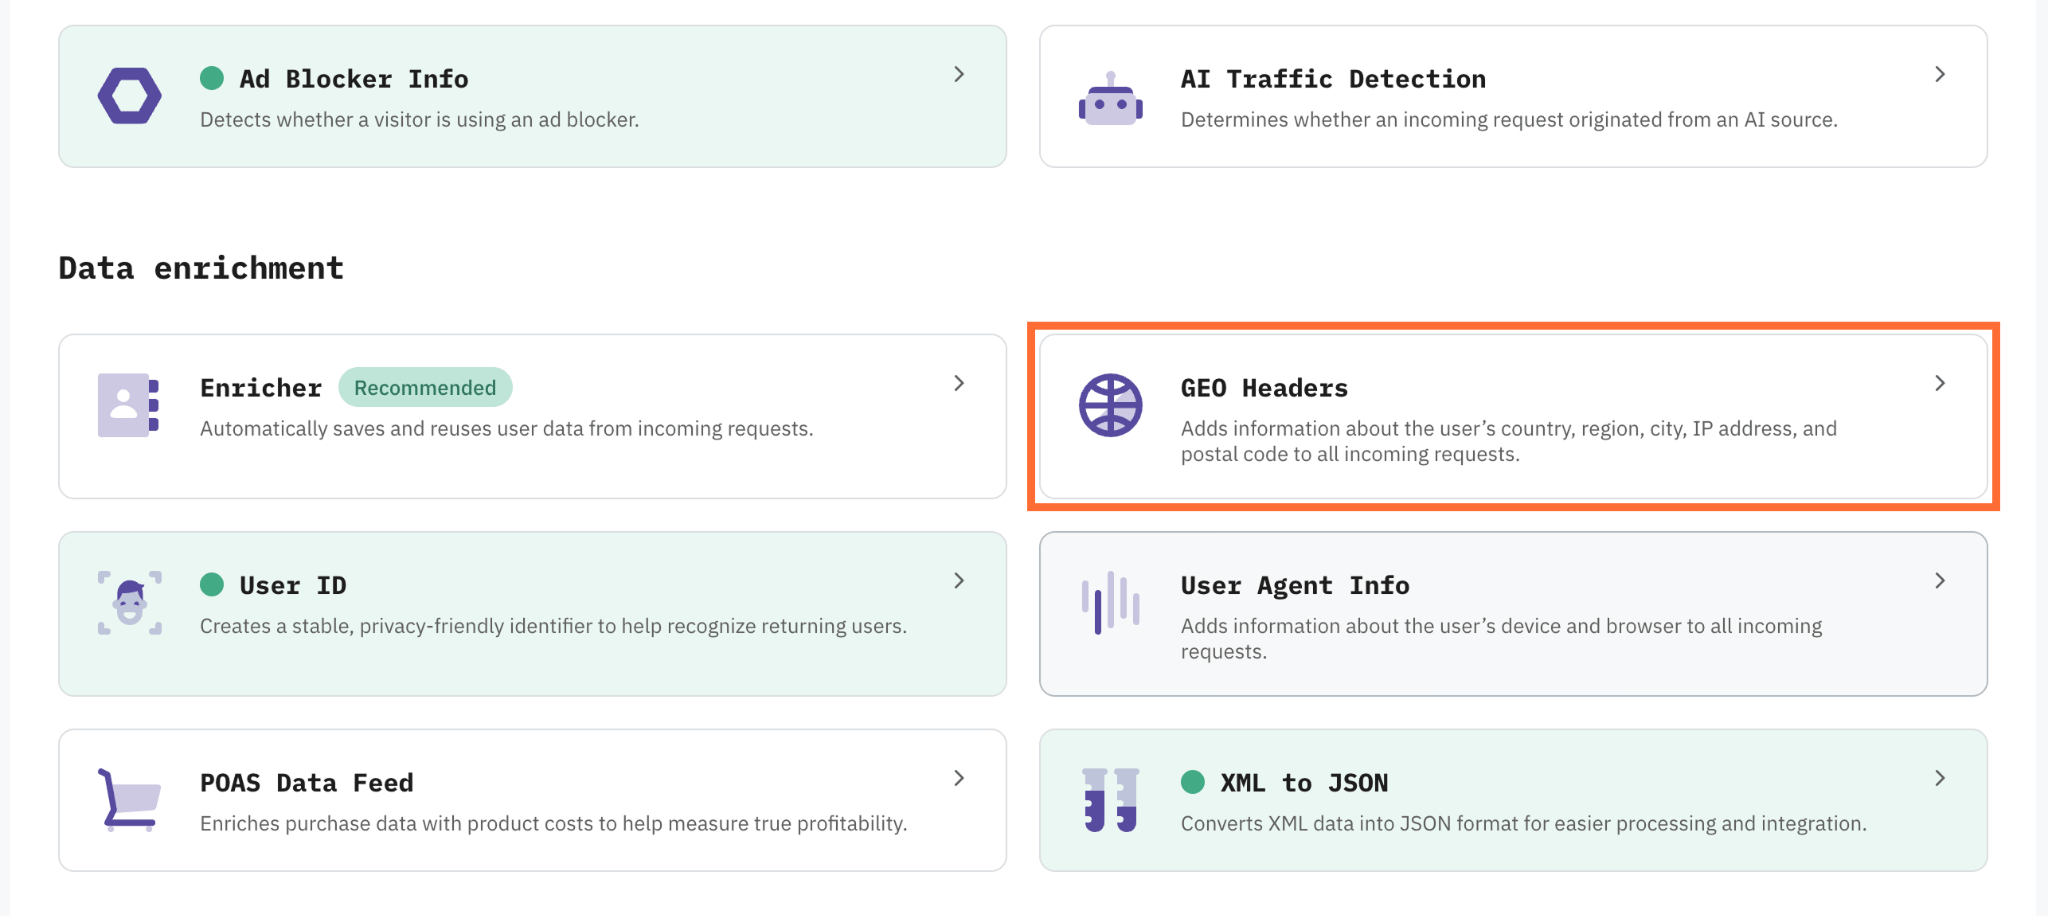Click the User Agent Info waveform icon

pos(1111,603)
